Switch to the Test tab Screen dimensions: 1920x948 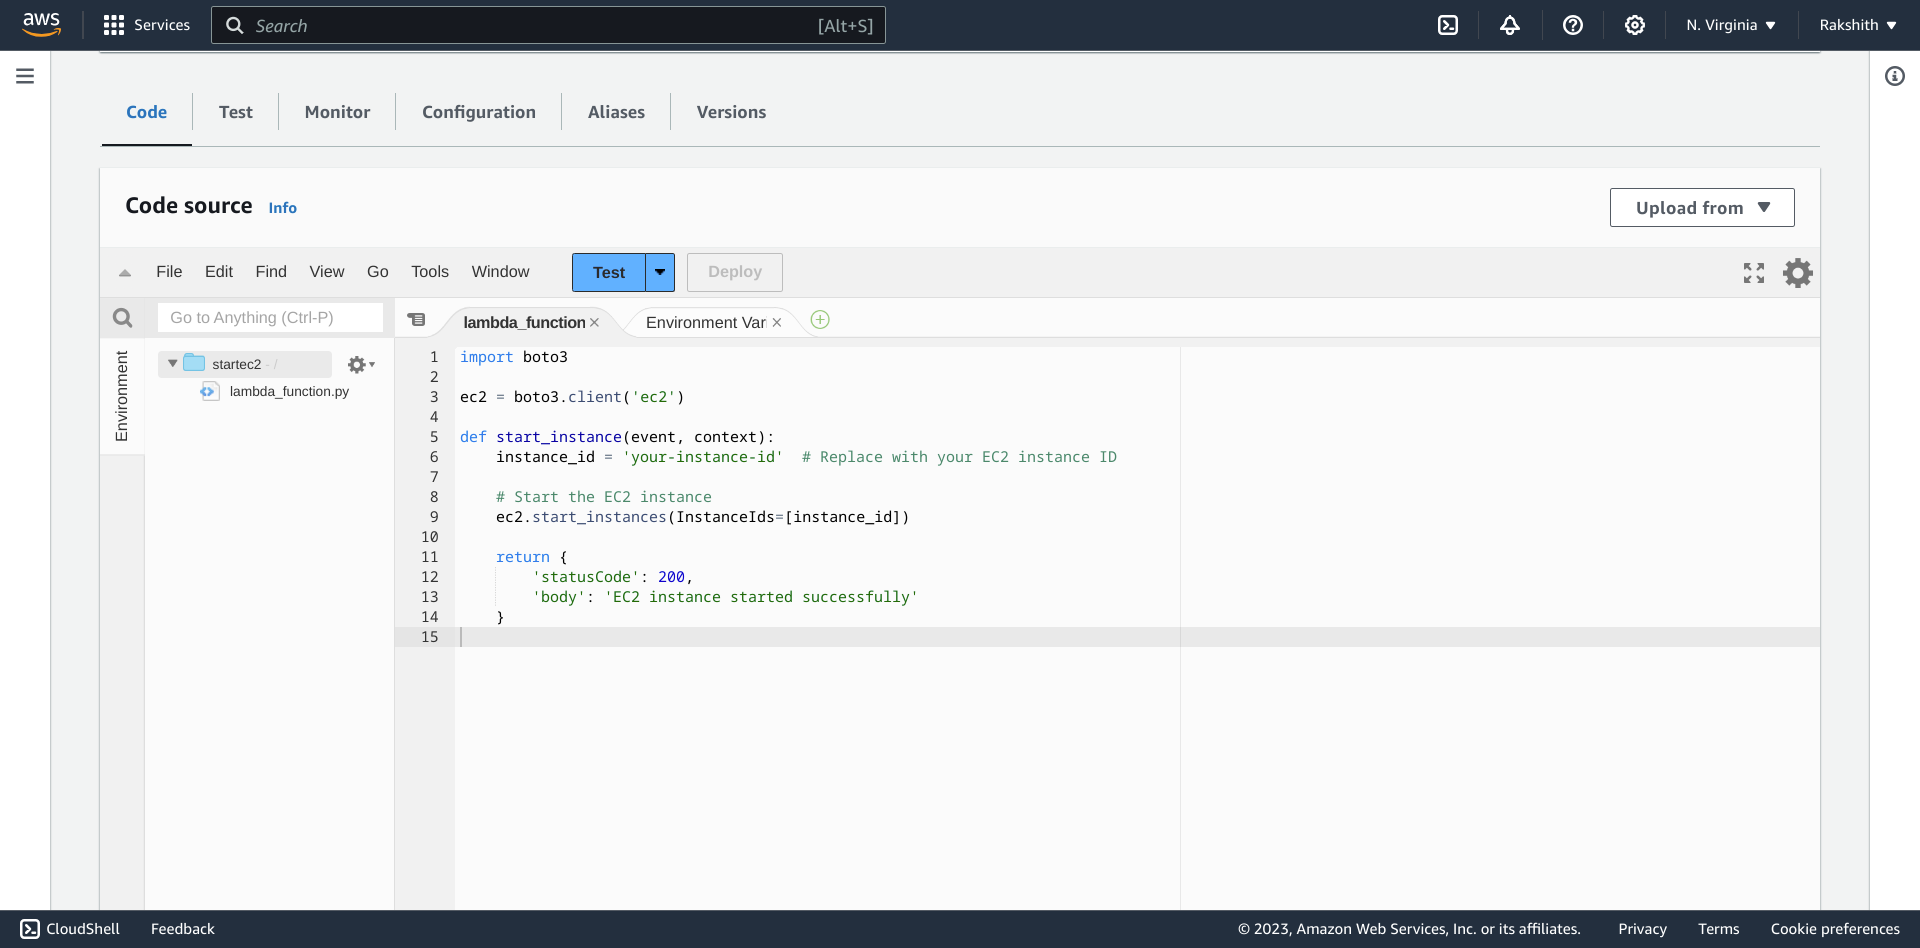pyautogui.click(x=236, y=112)
